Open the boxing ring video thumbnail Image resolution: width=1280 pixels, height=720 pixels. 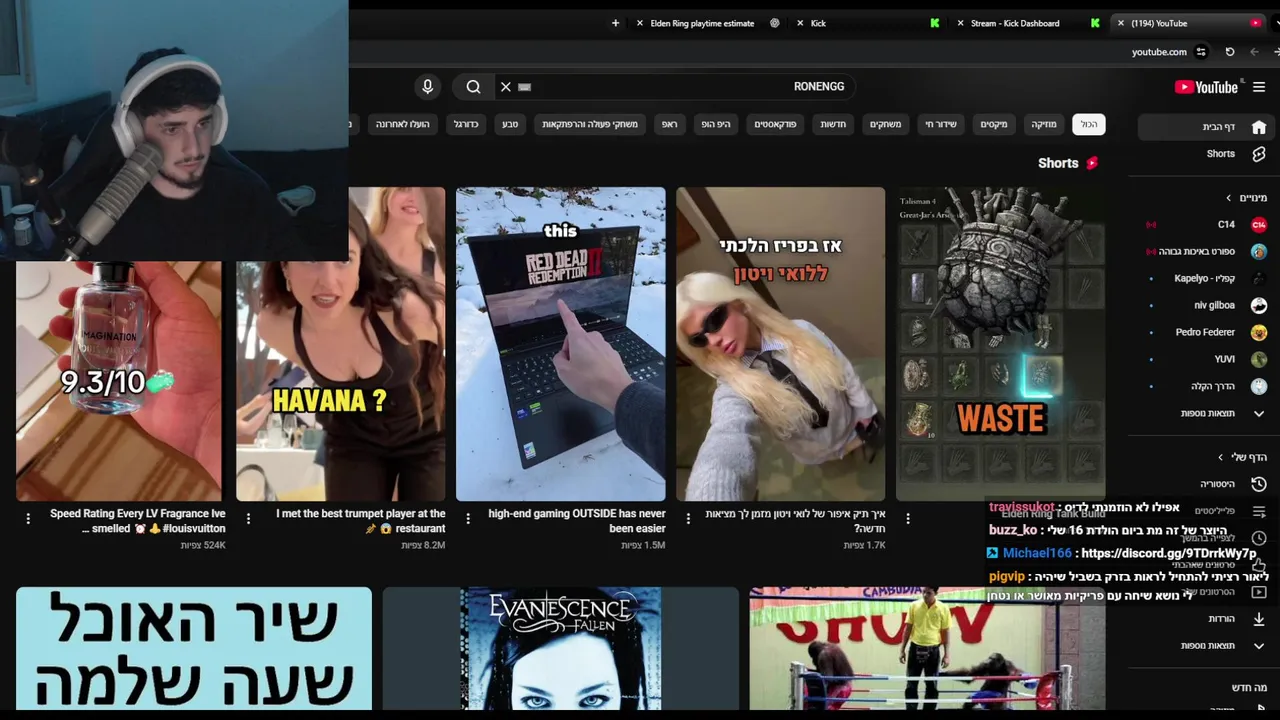coord(927,649)
